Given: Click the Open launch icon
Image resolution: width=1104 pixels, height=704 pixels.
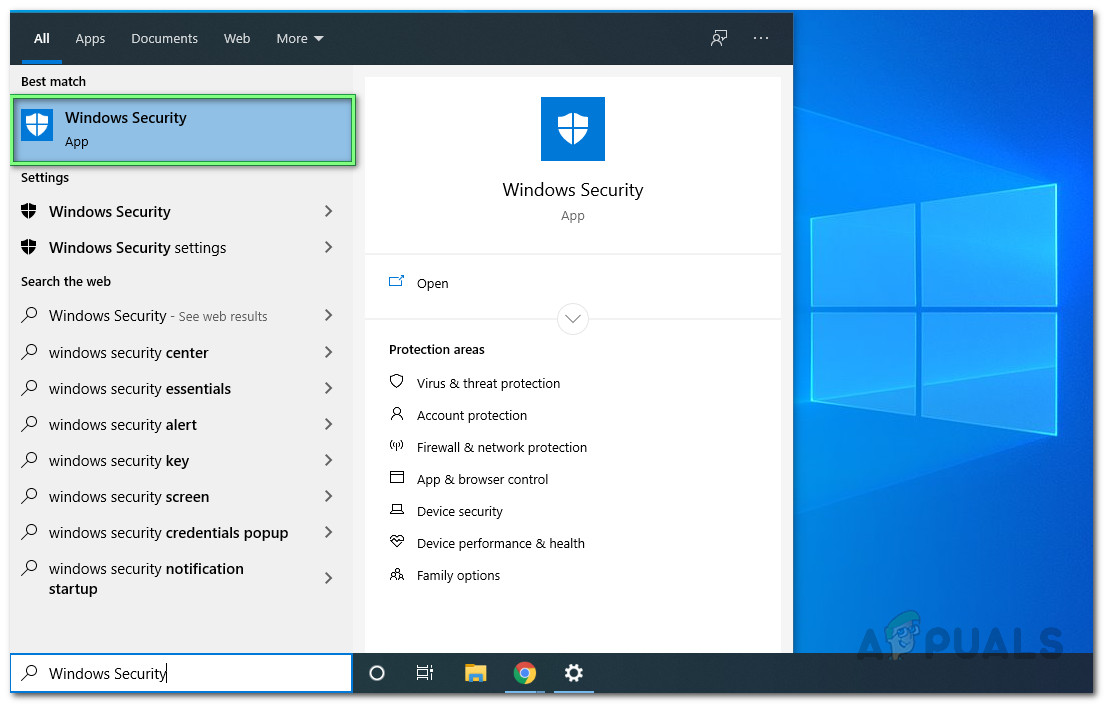Looking at the screenshot, I should pos(396,282).
